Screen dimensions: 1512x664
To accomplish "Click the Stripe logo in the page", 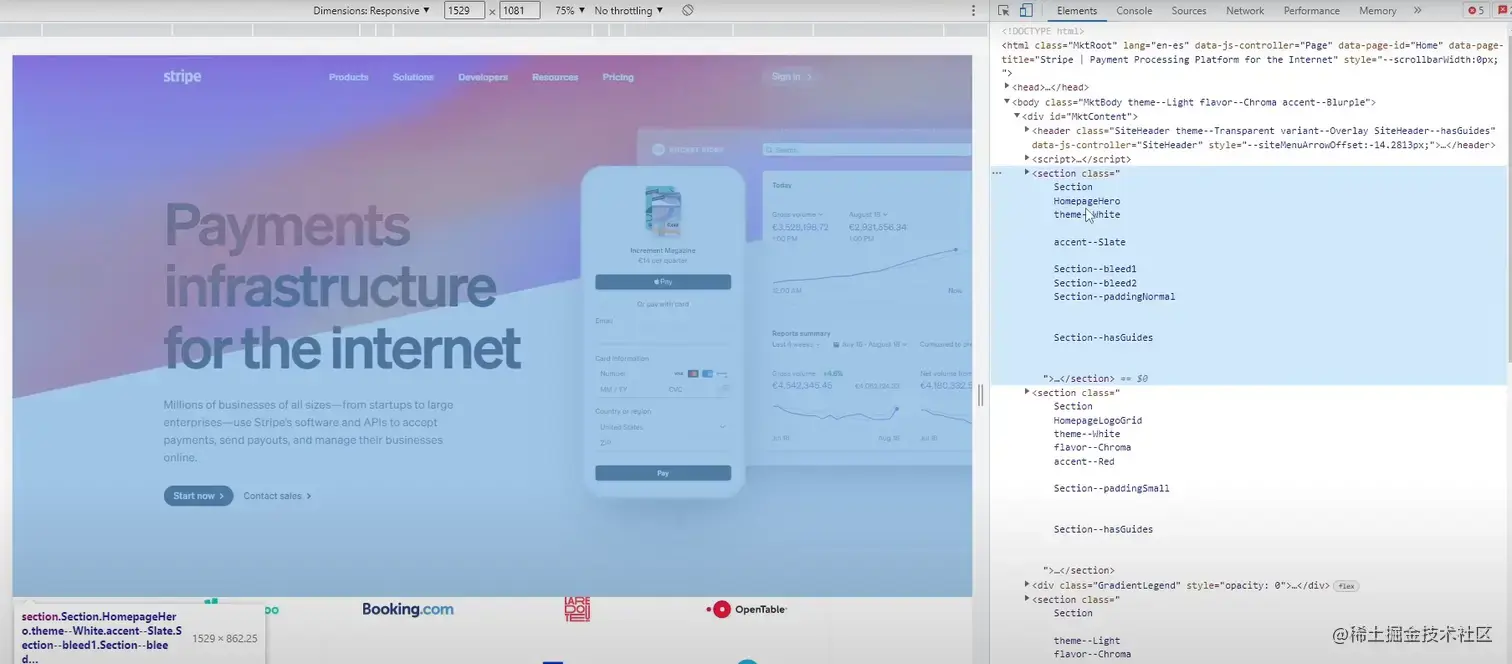I will [182, 77].
